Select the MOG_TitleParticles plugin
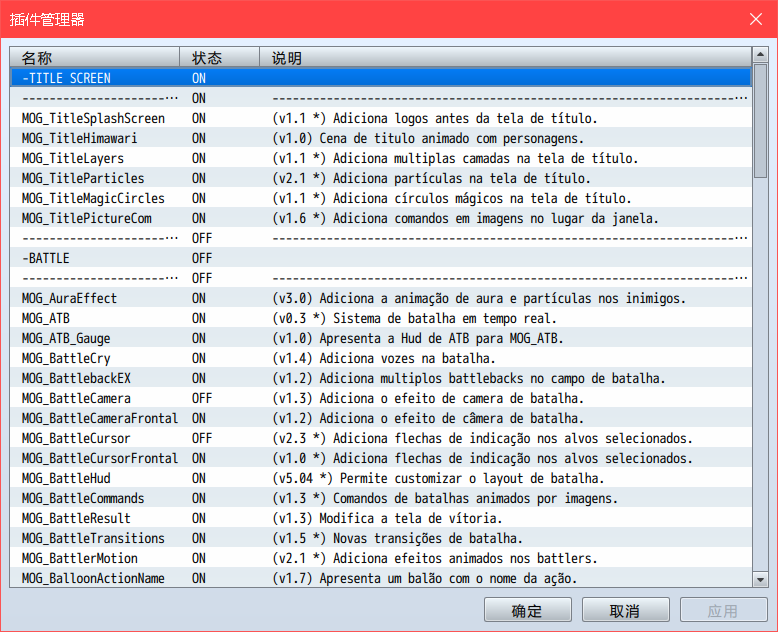The image size is (778, 632). point(381,178)
